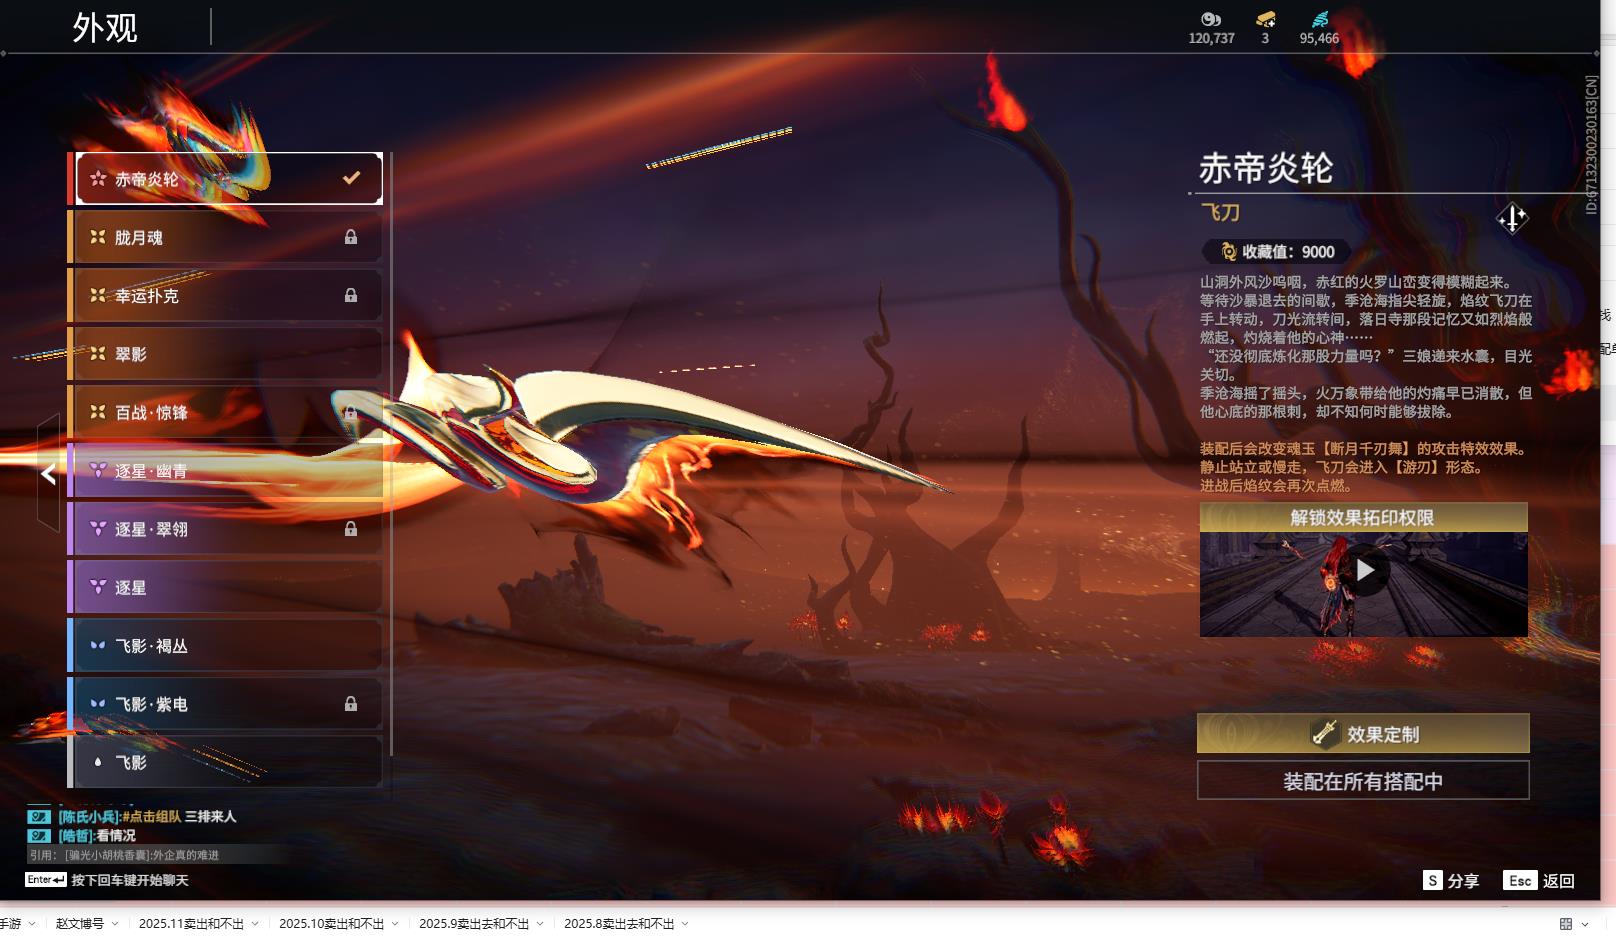Switch to the 2025.8卖出去和不出 sheet tab
Image resolution: width=1616 pixels, height=939 pixels.
click(619, 923)
